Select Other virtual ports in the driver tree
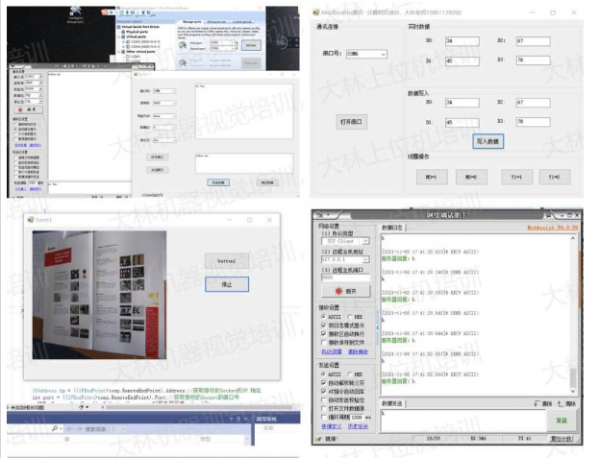 click(x=141, y=52)
